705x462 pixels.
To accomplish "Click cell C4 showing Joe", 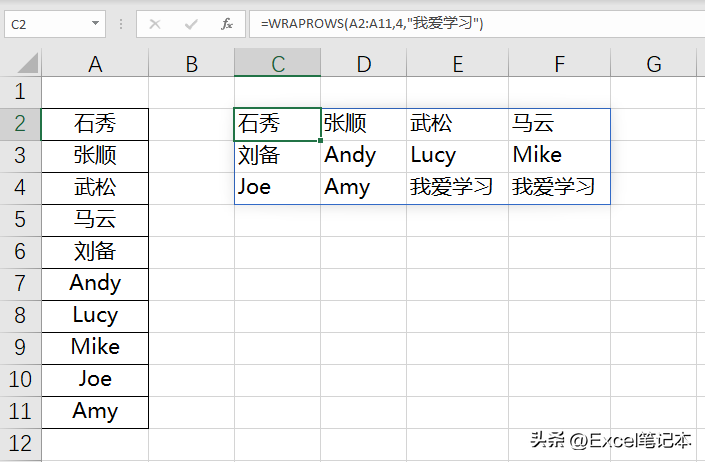I will coord(277,188).
